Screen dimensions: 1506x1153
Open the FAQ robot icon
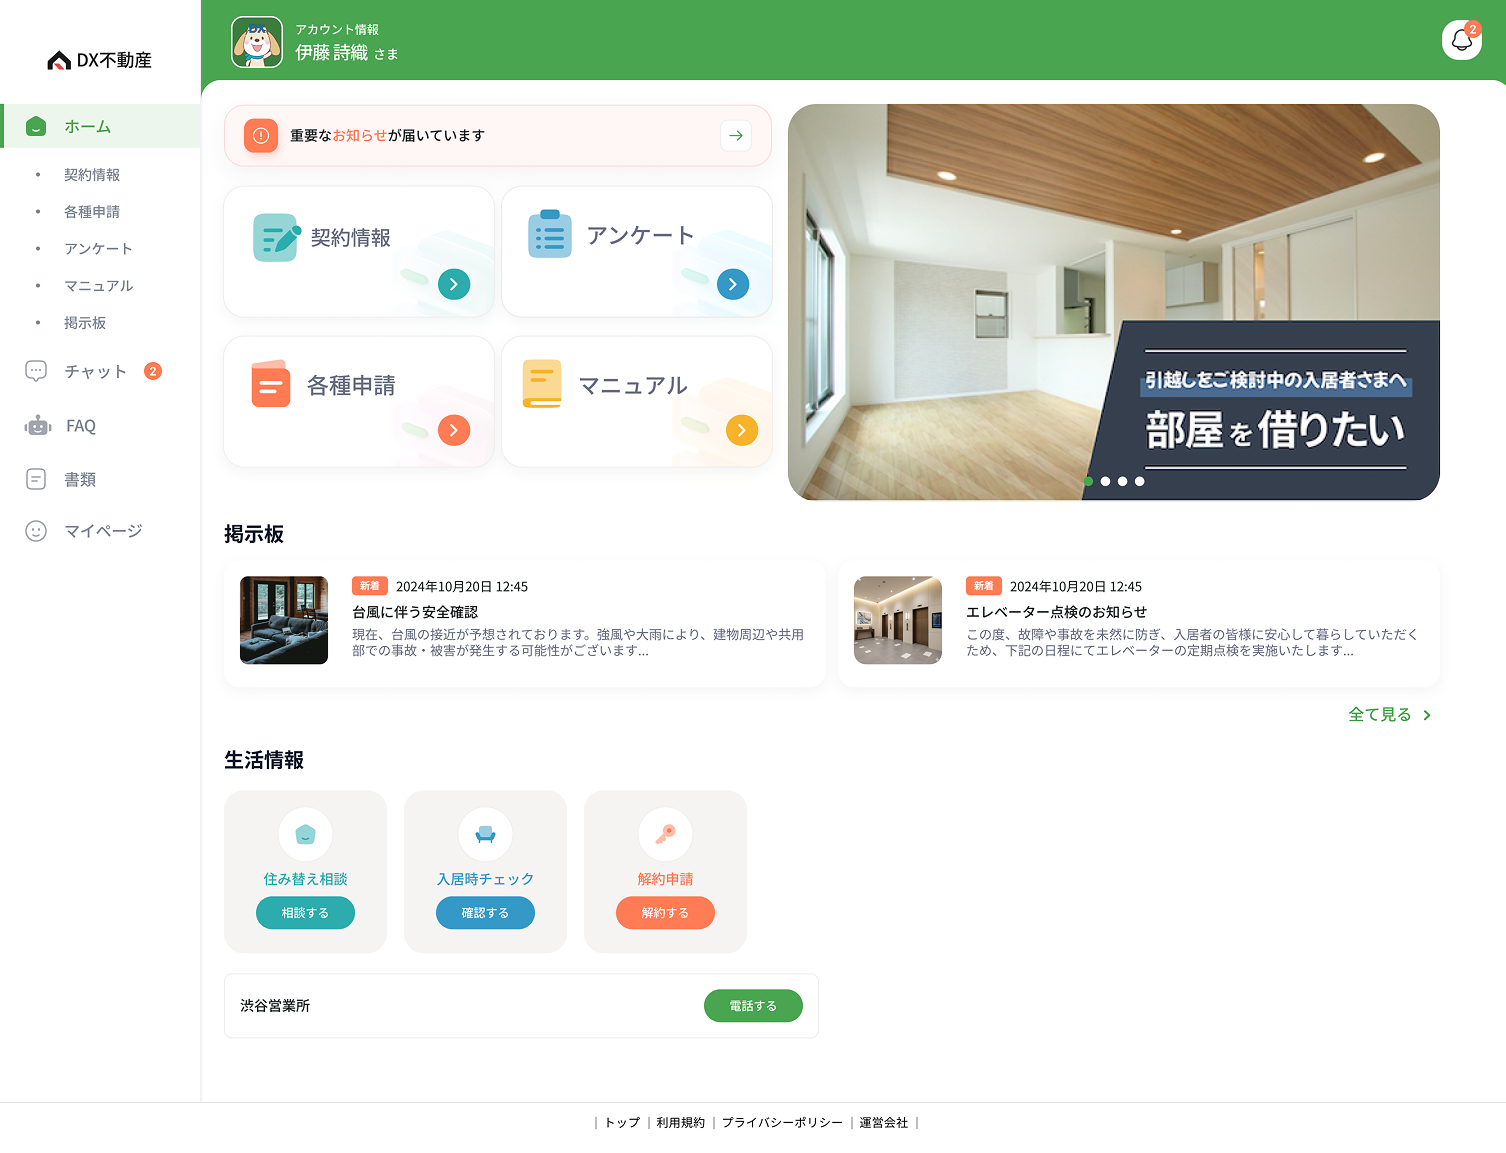click(x=38, y=426)
